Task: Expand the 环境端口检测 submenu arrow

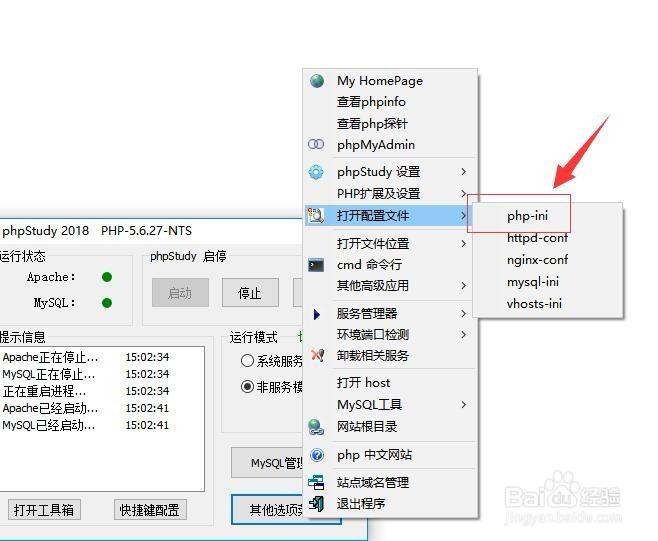Action: [463, 335]
